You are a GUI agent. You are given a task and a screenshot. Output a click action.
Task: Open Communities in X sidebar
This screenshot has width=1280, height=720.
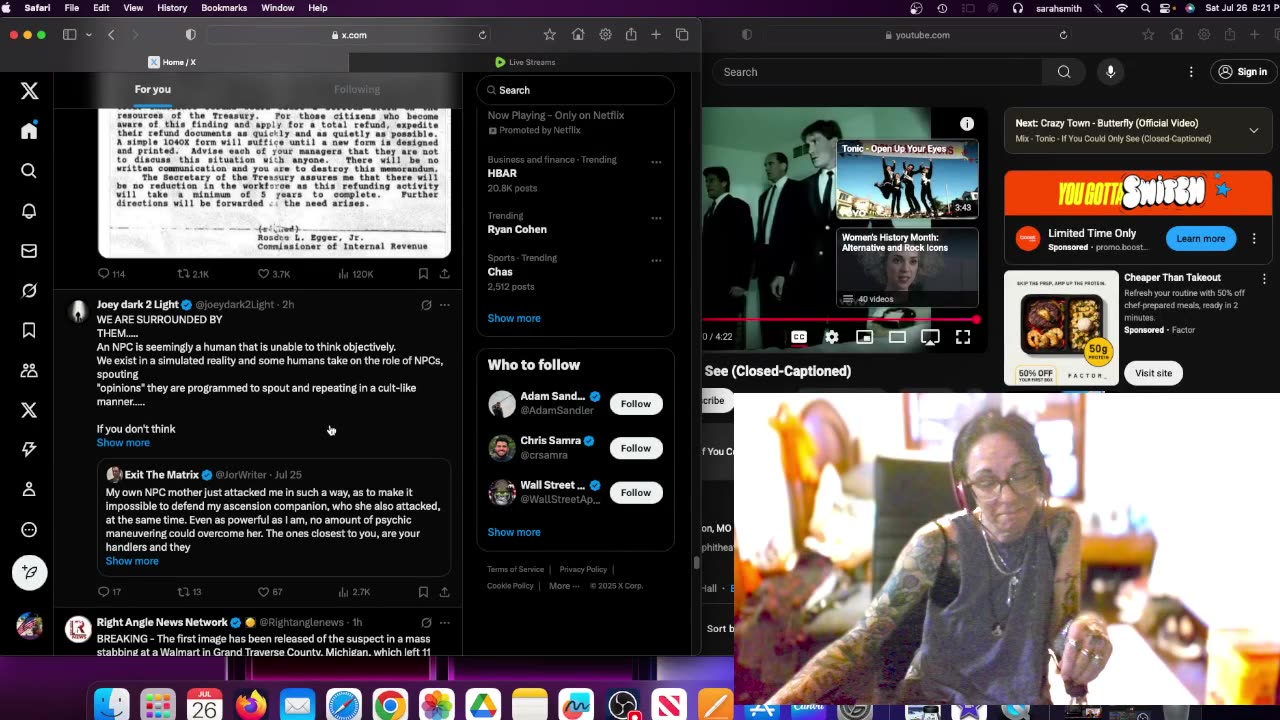click(x=29, y=370)
